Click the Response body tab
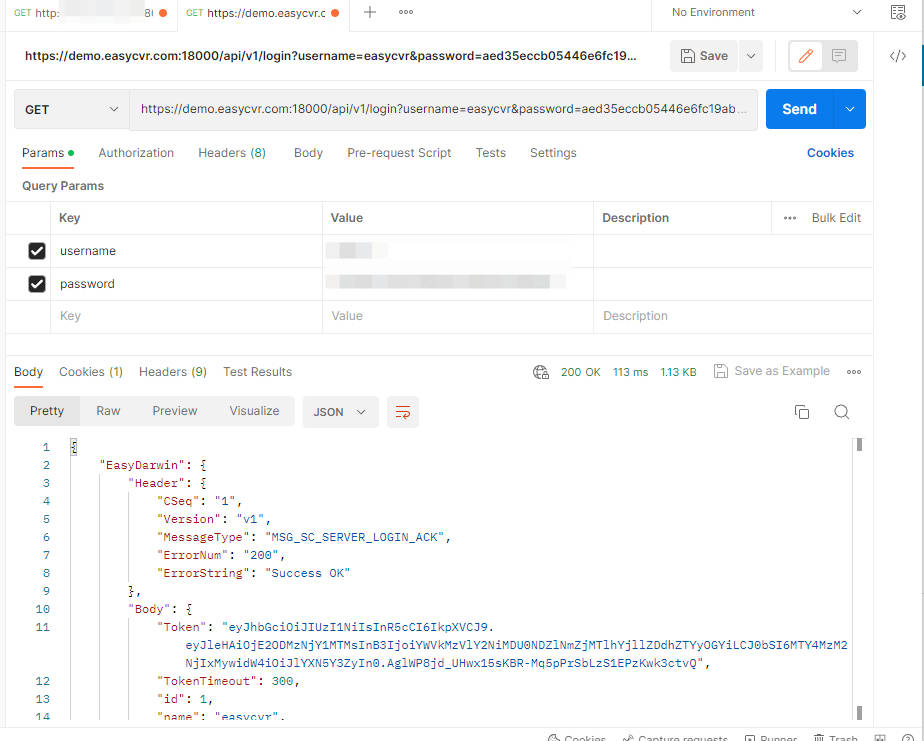Screen dimensions: 924x741 tap(28, 372)
